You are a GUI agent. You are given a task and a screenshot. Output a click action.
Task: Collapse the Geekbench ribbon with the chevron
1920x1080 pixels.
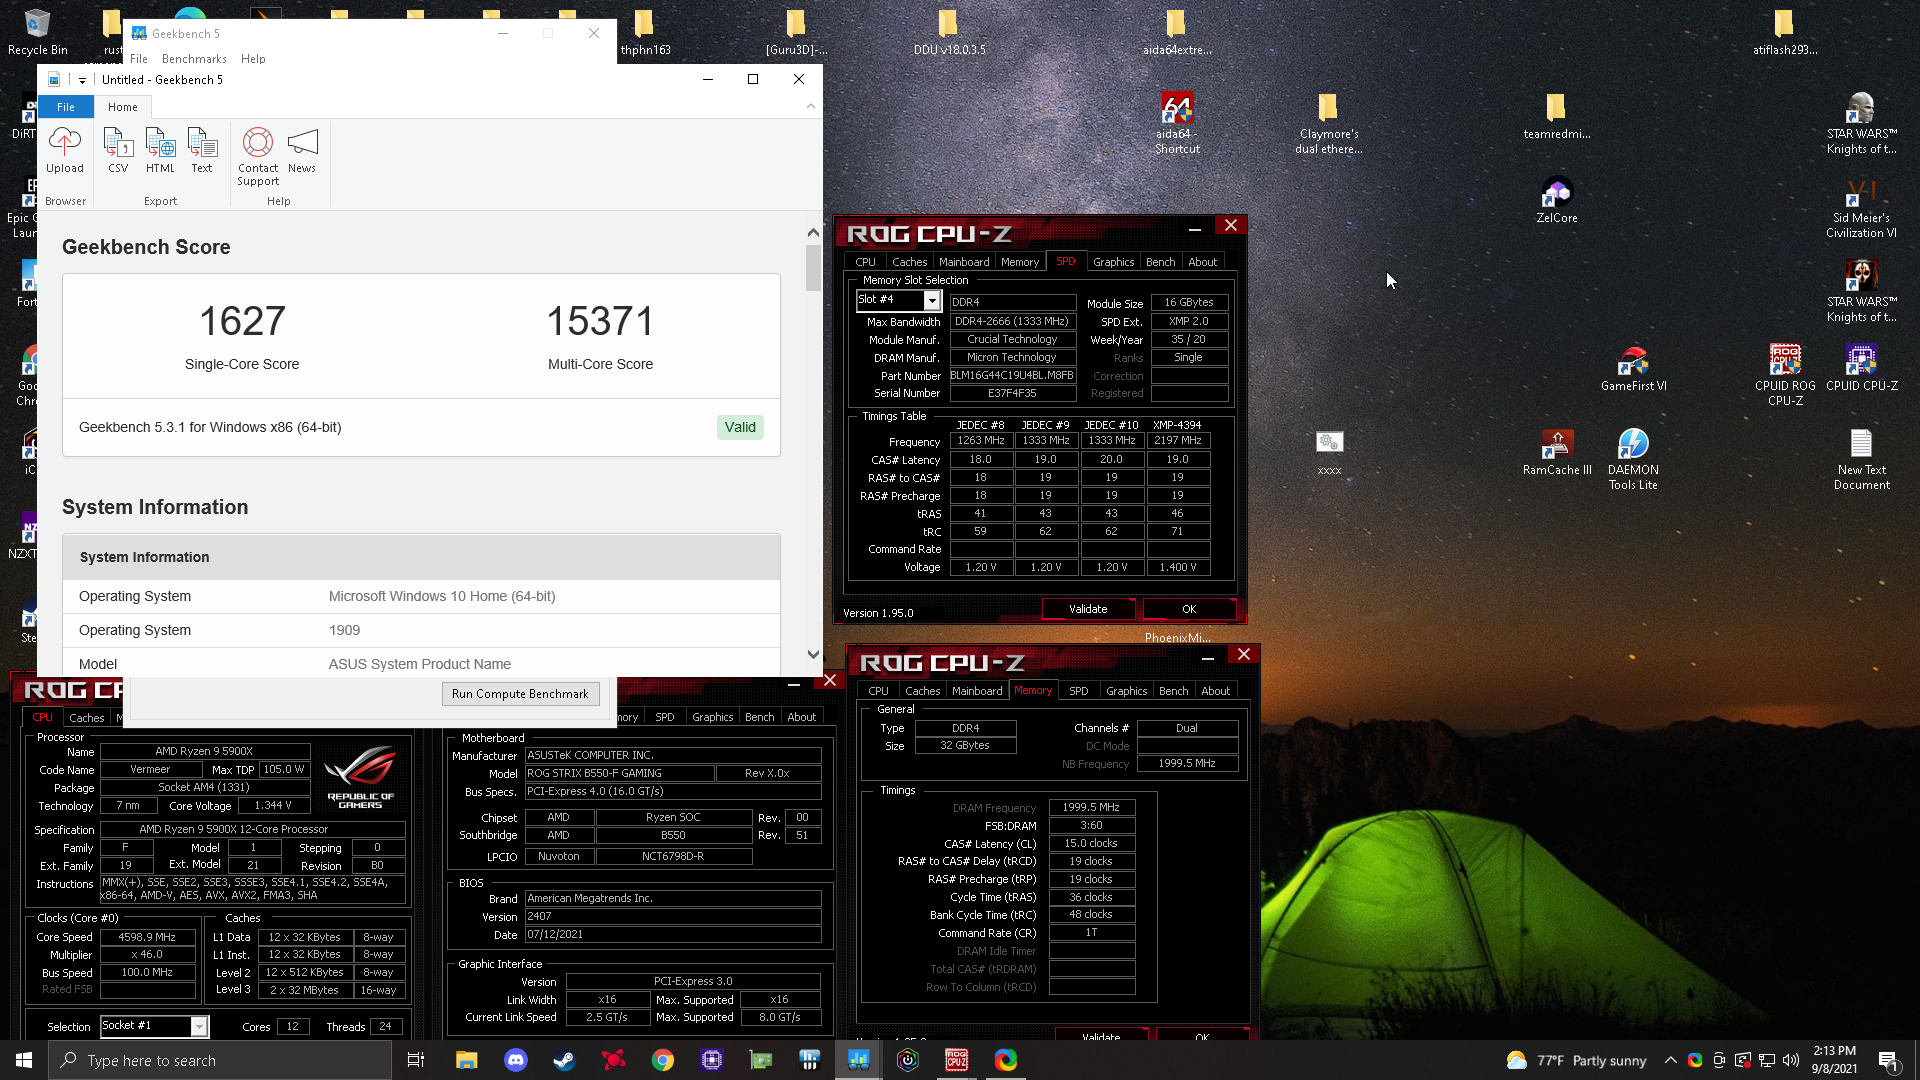click(811, 106)
